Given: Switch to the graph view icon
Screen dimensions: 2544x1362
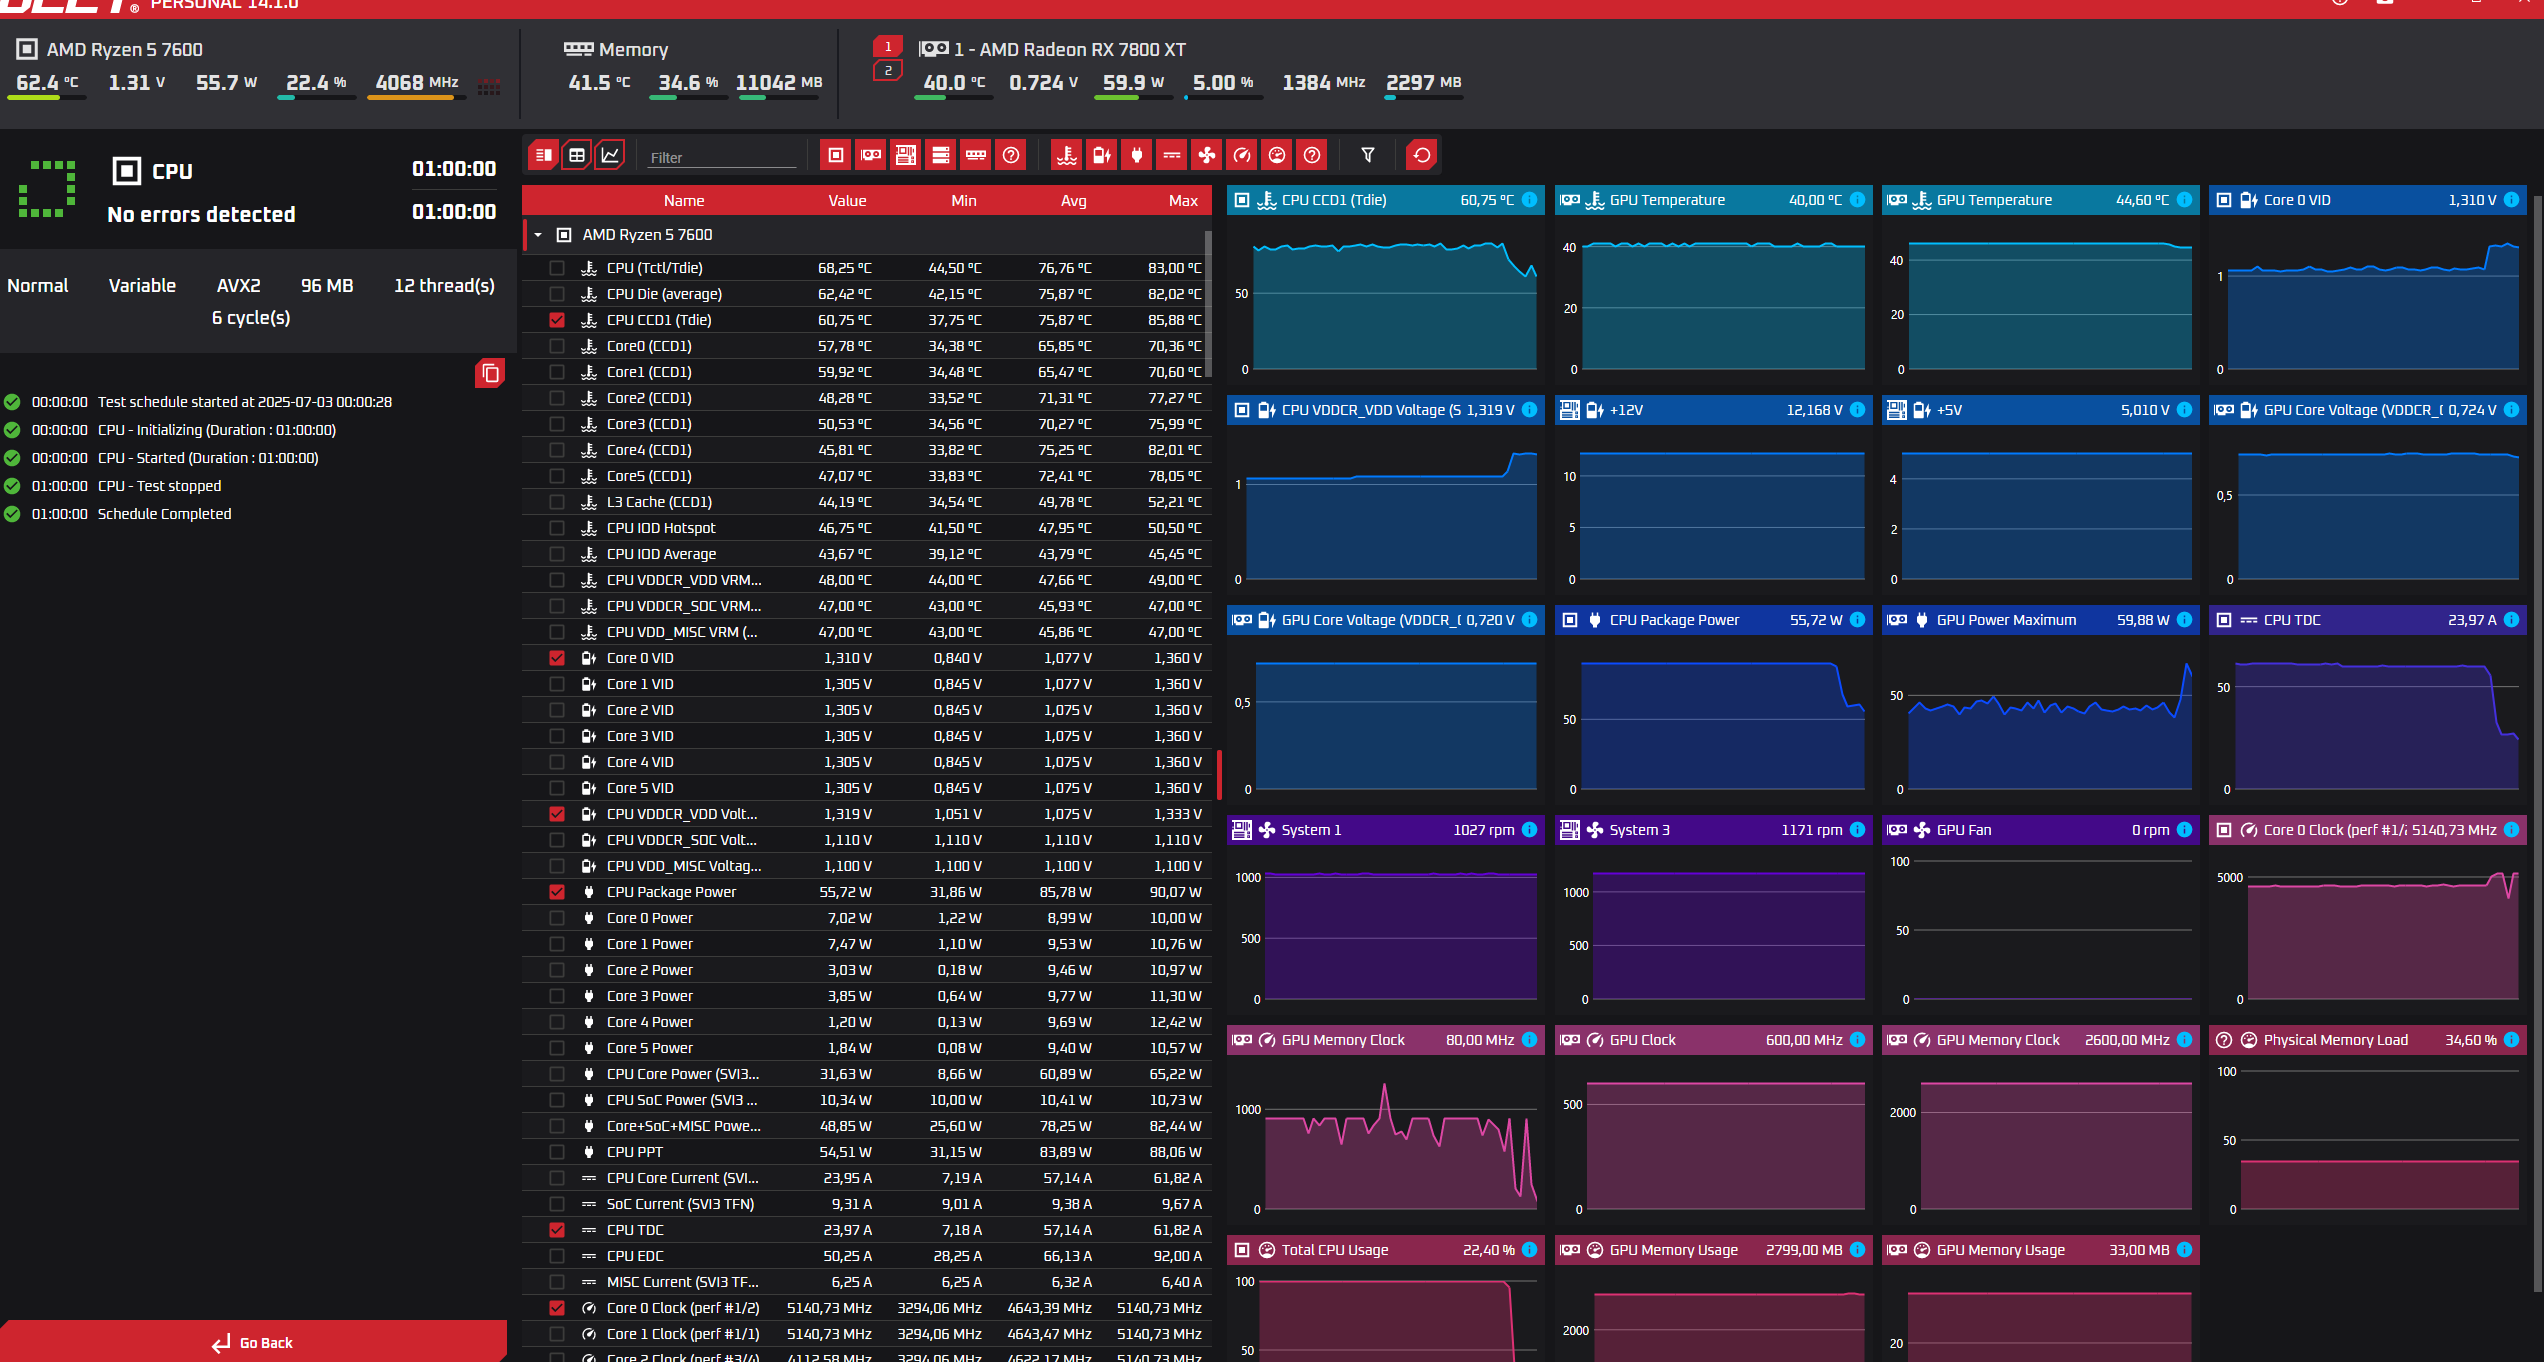Looking at the screenshot, I should (x=610, y=155).
